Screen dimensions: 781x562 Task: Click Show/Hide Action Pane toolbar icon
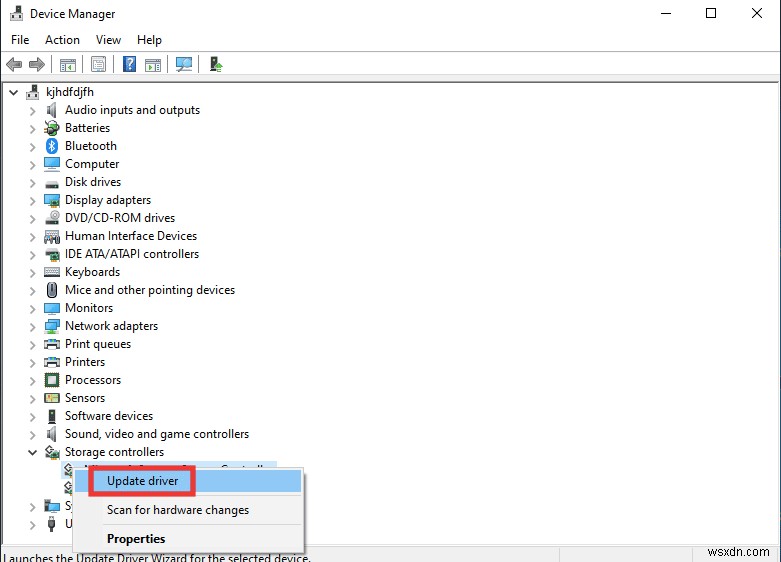[x=153, y=65]
